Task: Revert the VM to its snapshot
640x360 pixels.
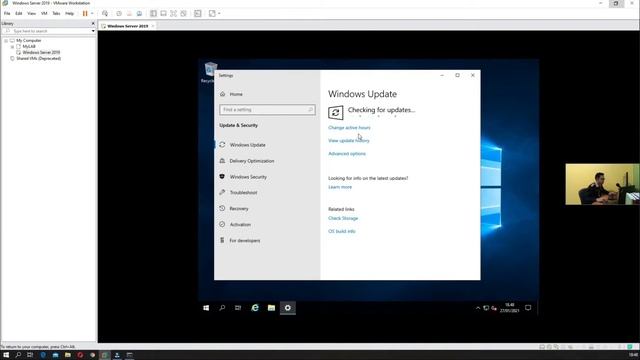Action: point(129,13)
